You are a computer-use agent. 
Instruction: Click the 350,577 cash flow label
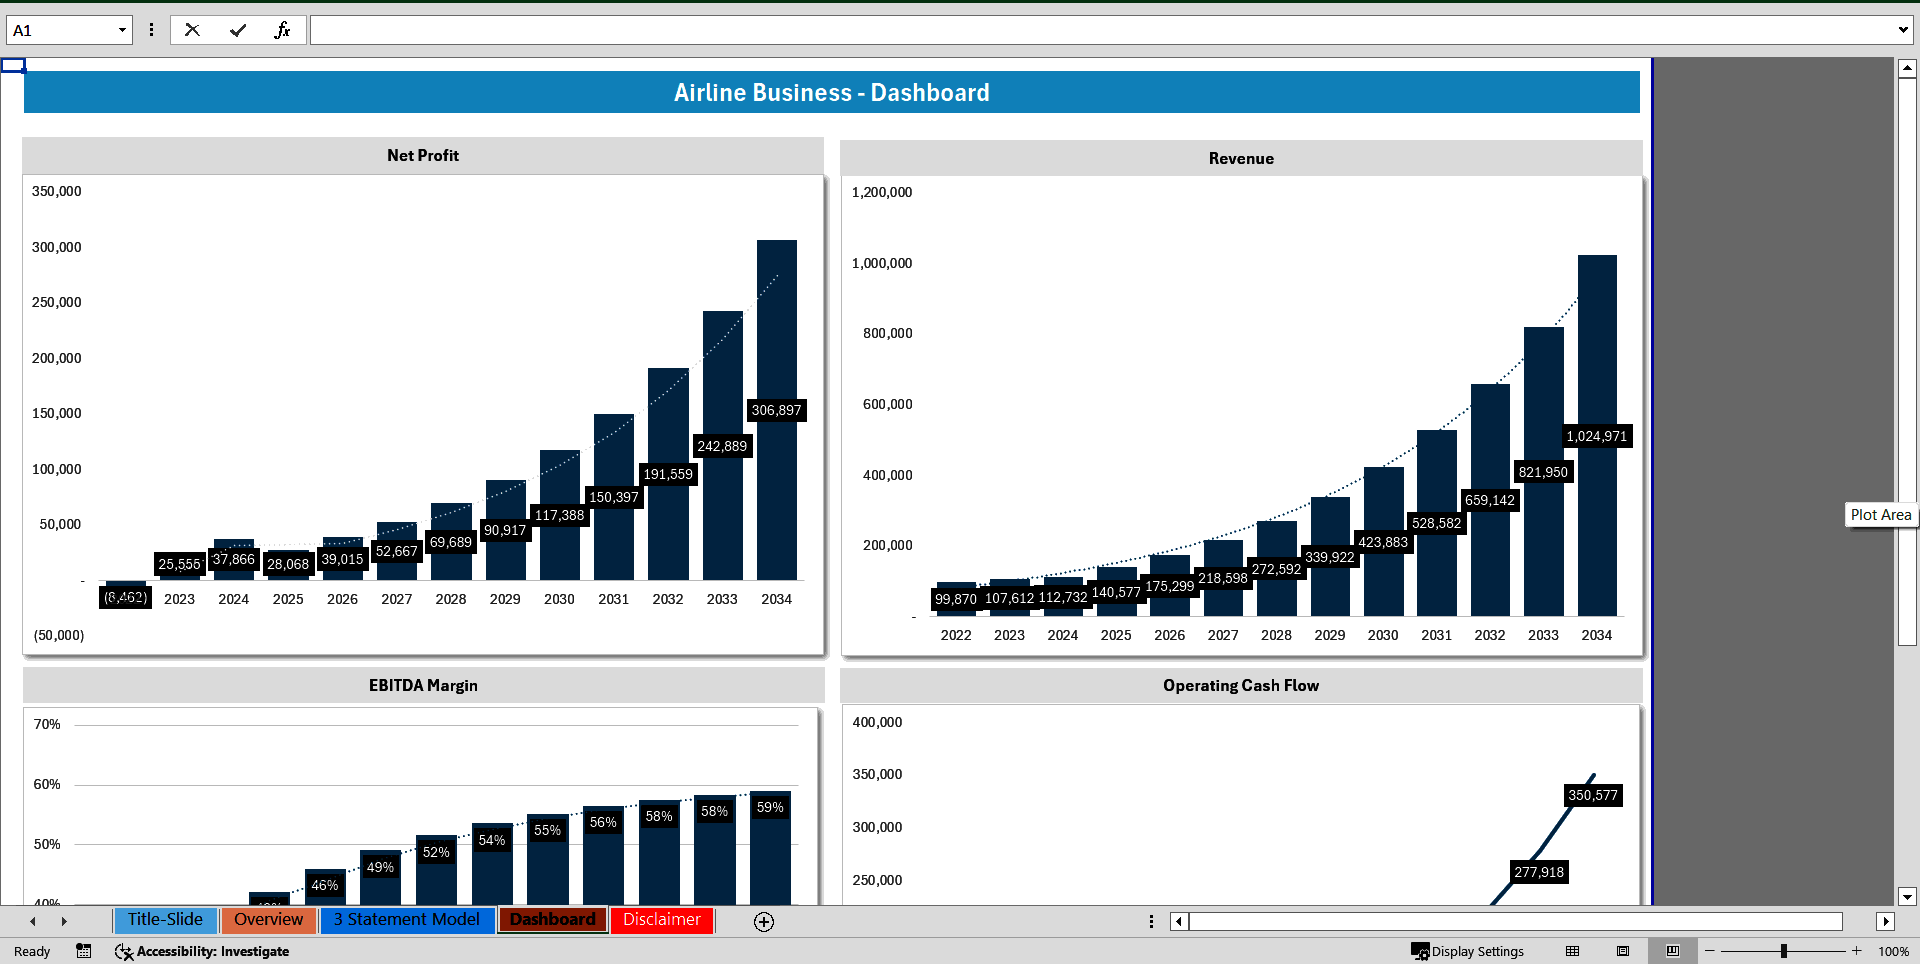point(1592,796)
